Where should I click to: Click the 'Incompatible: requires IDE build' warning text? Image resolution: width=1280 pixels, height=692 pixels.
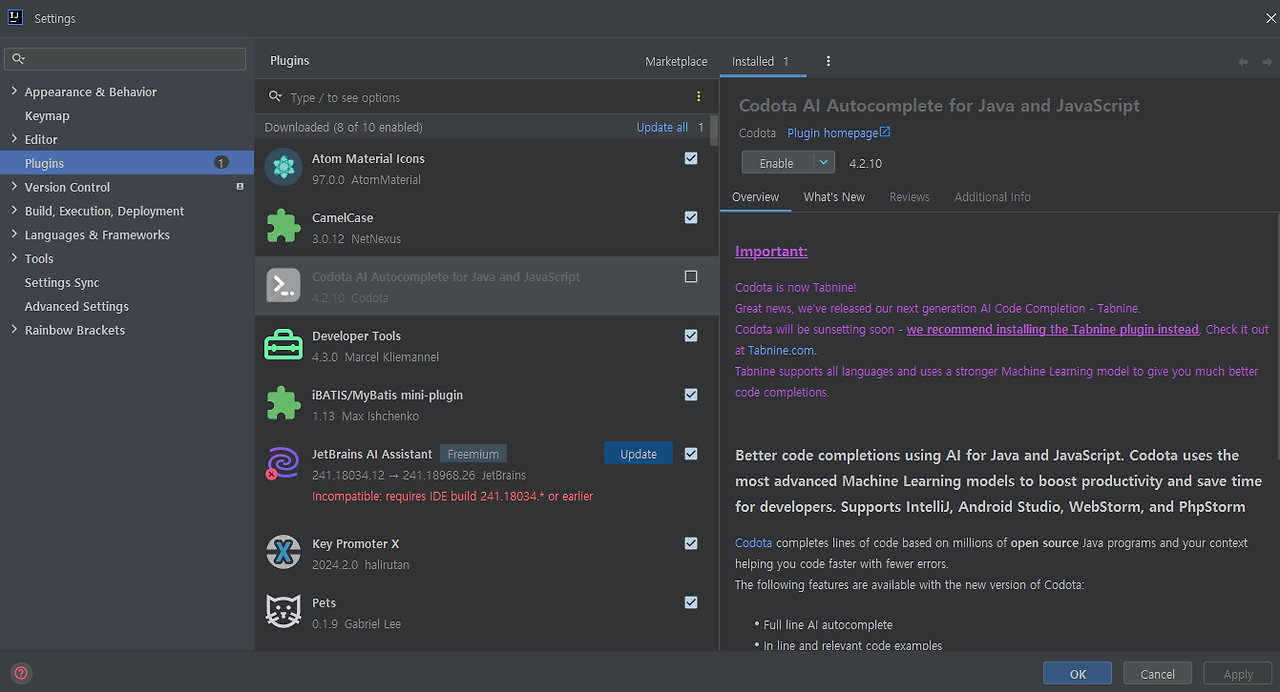tap(452, 496)
